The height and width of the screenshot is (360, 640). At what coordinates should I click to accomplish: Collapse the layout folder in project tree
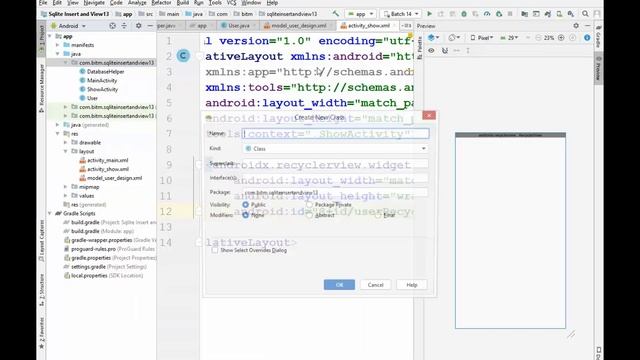click(x=65, y=151)
